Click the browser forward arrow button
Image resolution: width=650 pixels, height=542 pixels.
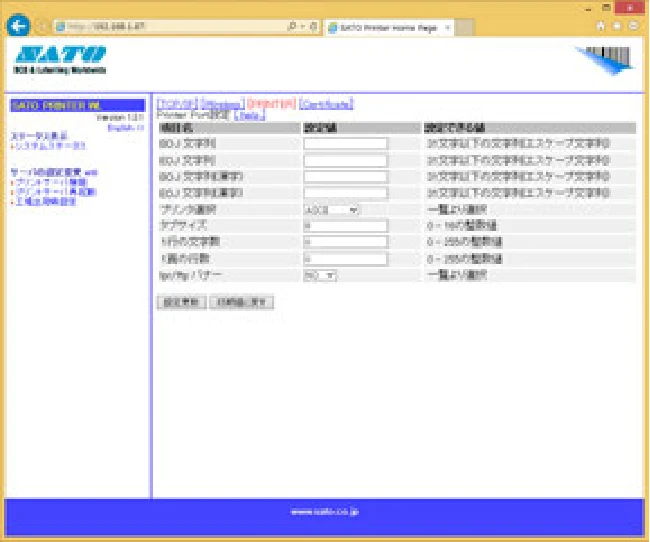[42, 27]
